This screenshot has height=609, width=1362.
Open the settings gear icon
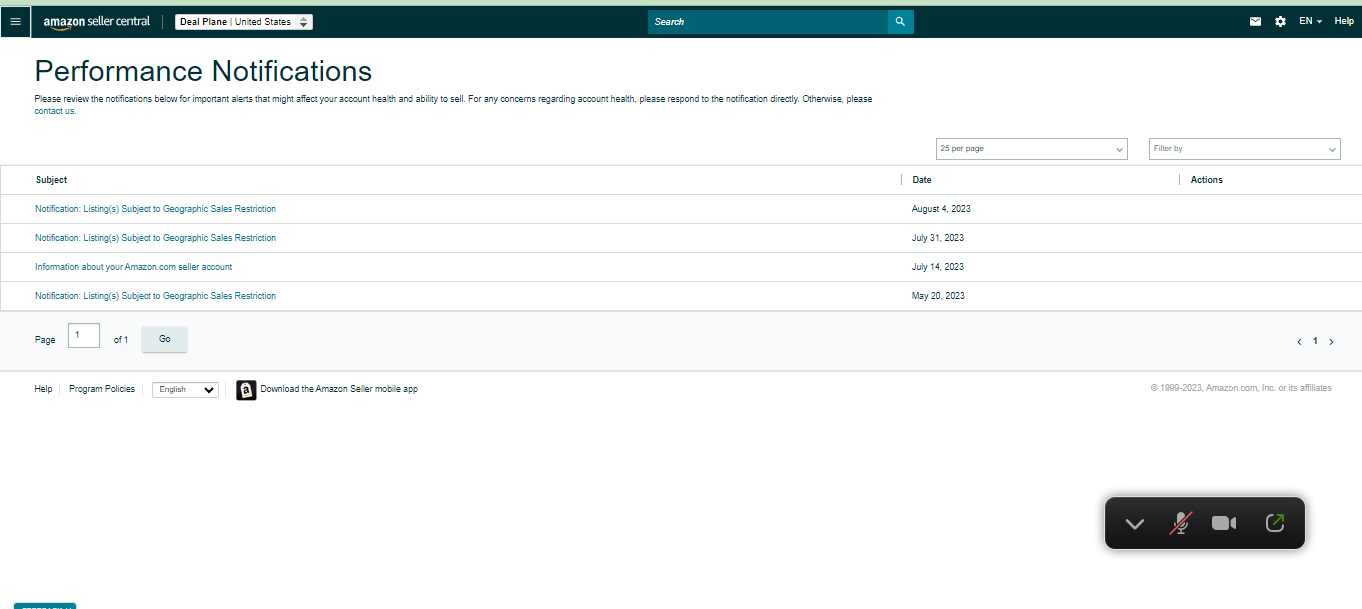pyautogui.click(x=1280, y=21)
